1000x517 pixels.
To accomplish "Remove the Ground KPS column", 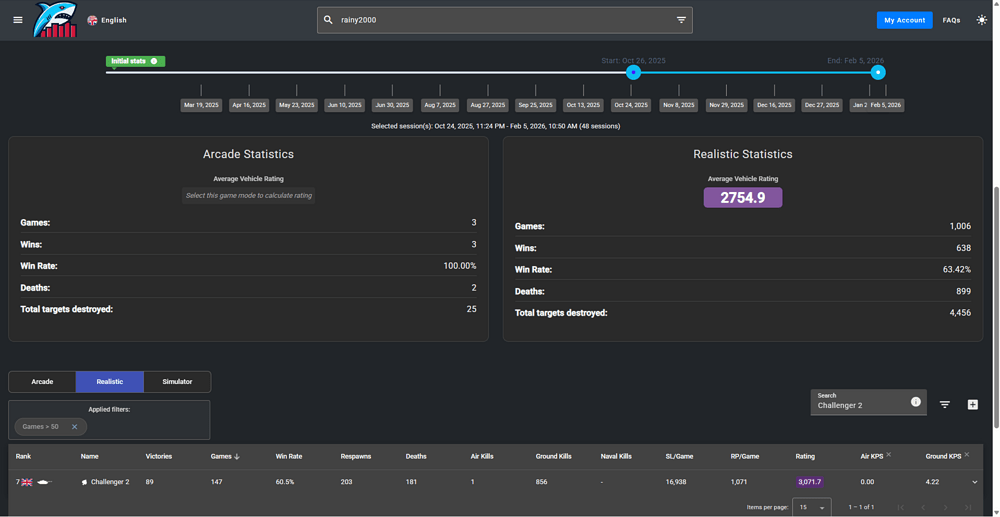I will coord(967,455).
